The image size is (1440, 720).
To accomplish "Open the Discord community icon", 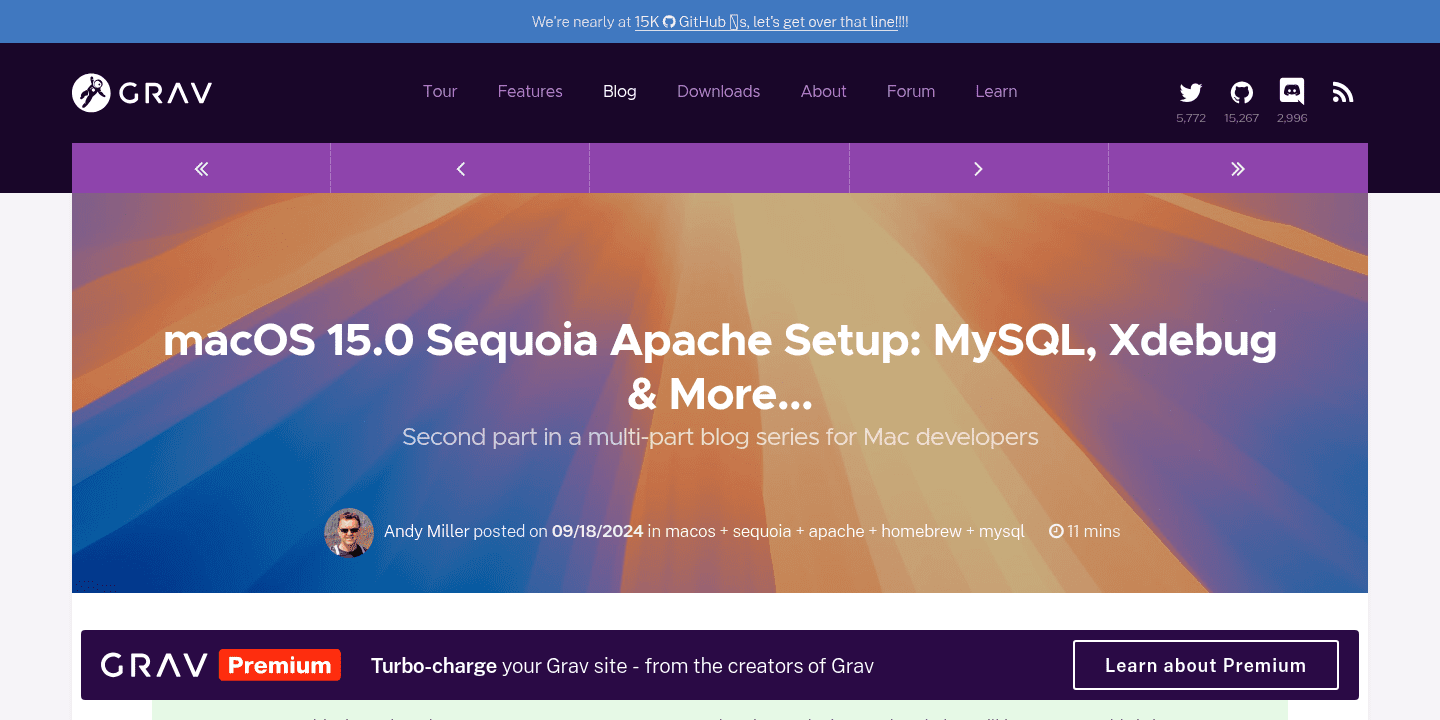I will pyautogui.click(x=1291, y=91).
